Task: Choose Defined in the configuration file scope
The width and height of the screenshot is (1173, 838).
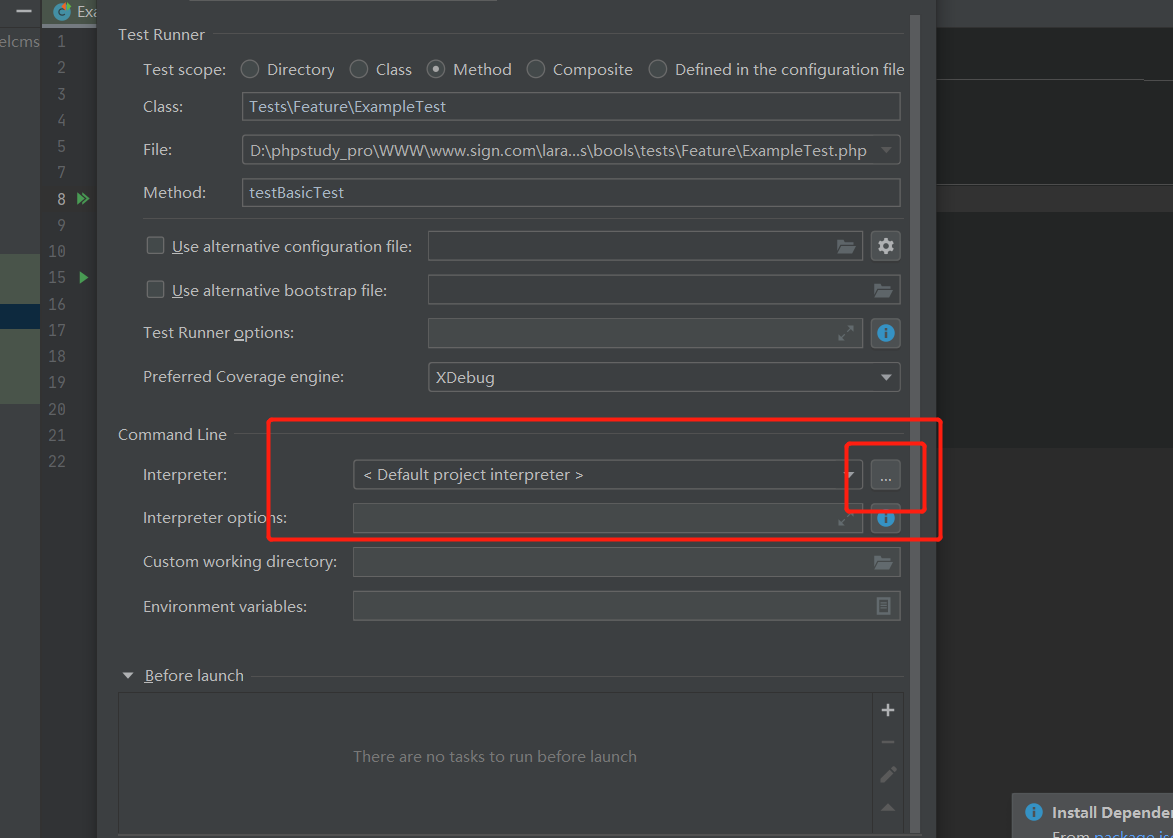Action: coord(658,70)
